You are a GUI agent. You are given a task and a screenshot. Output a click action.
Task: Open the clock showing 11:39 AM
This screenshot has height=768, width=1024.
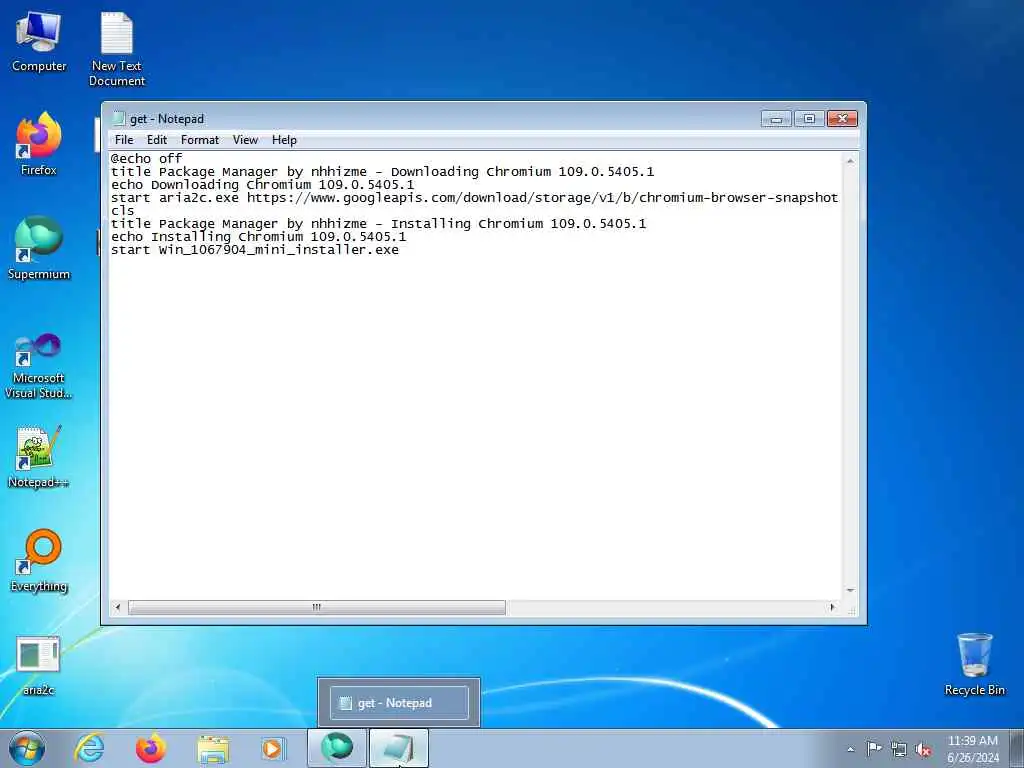(972, 749)
